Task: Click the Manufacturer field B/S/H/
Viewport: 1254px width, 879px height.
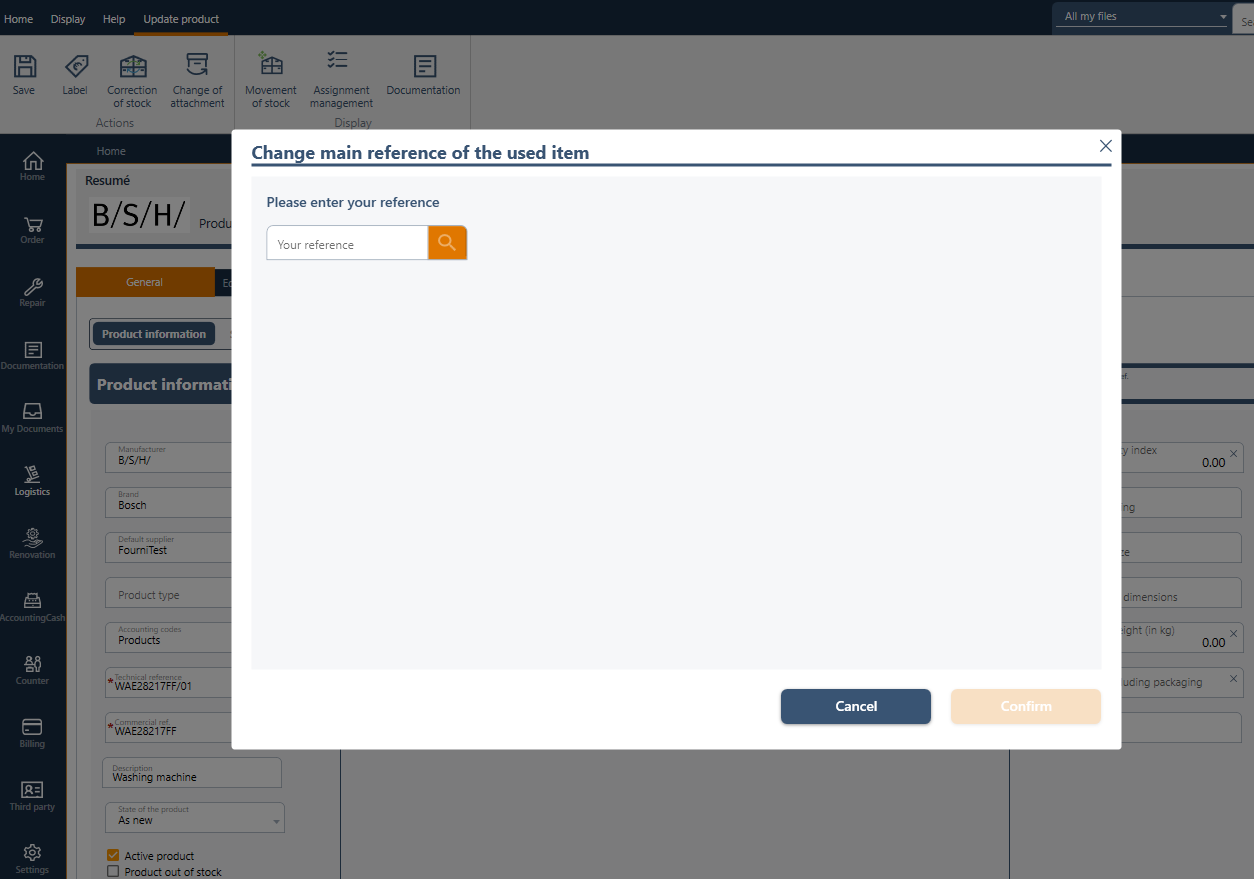Action: pyautogui.click(x=168, y=456)
